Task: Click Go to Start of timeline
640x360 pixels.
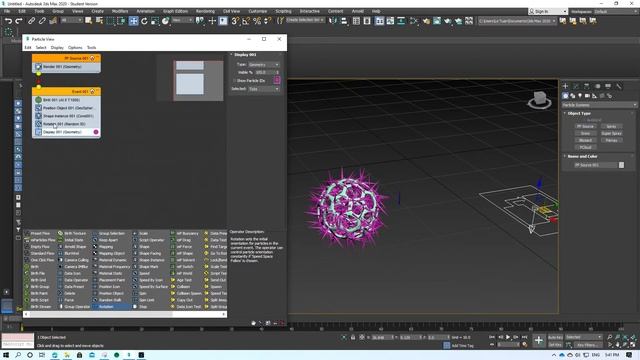Action: (492, 337)
